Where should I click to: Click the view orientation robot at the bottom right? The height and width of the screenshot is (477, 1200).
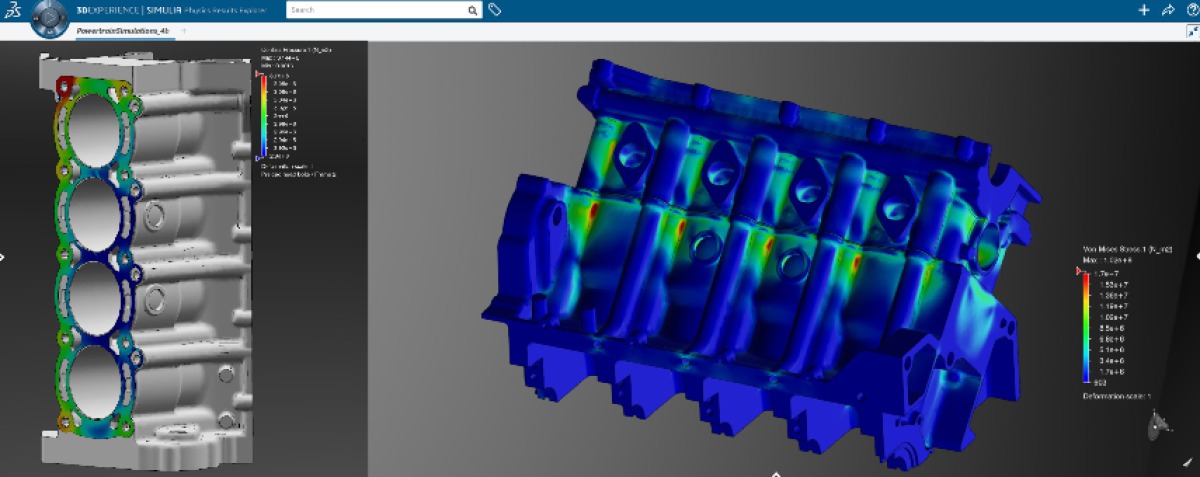1160,426
